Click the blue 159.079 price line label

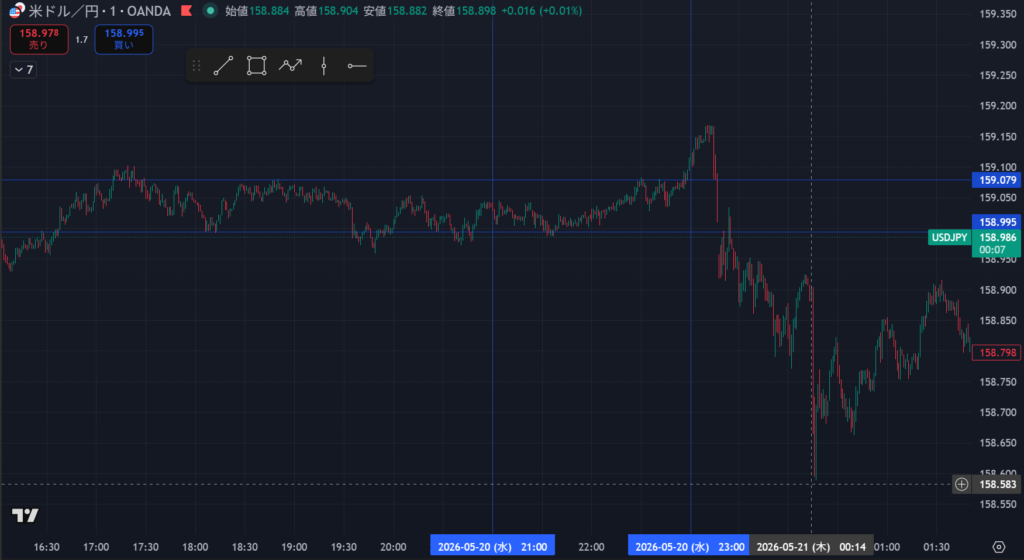(997, 180)
